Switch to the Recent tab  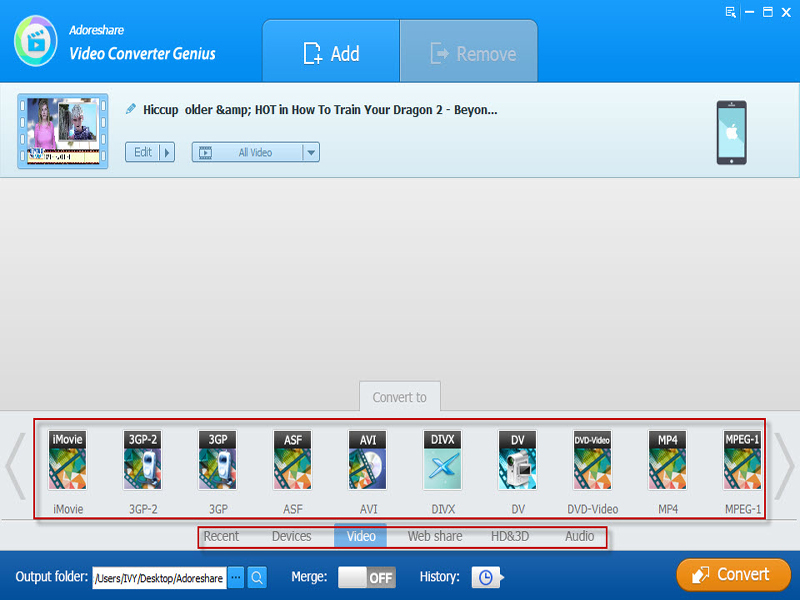221,536
